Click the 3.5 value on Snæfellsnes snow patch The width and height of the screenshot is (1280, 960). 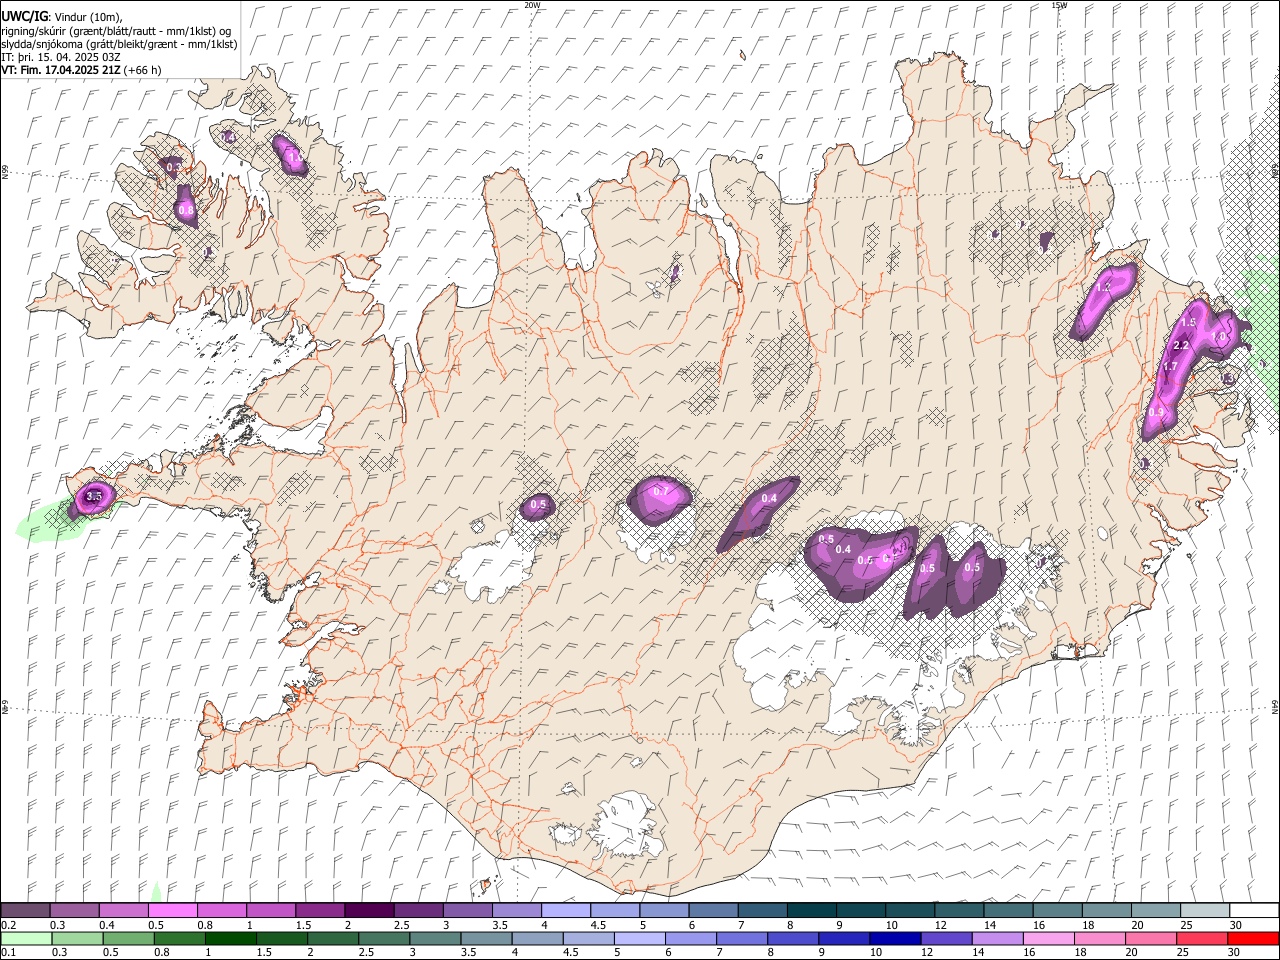click(95, 496)
